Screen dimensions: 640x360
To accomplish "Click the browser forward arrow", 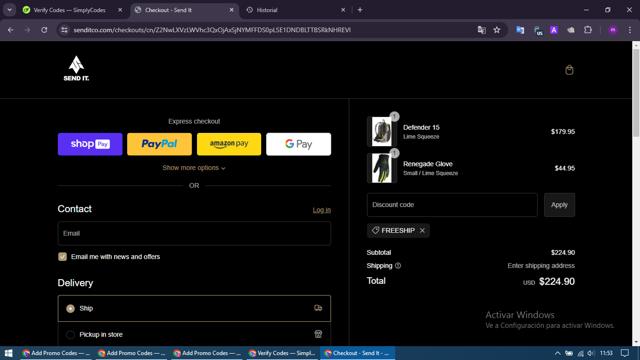I will coord(27,30).
